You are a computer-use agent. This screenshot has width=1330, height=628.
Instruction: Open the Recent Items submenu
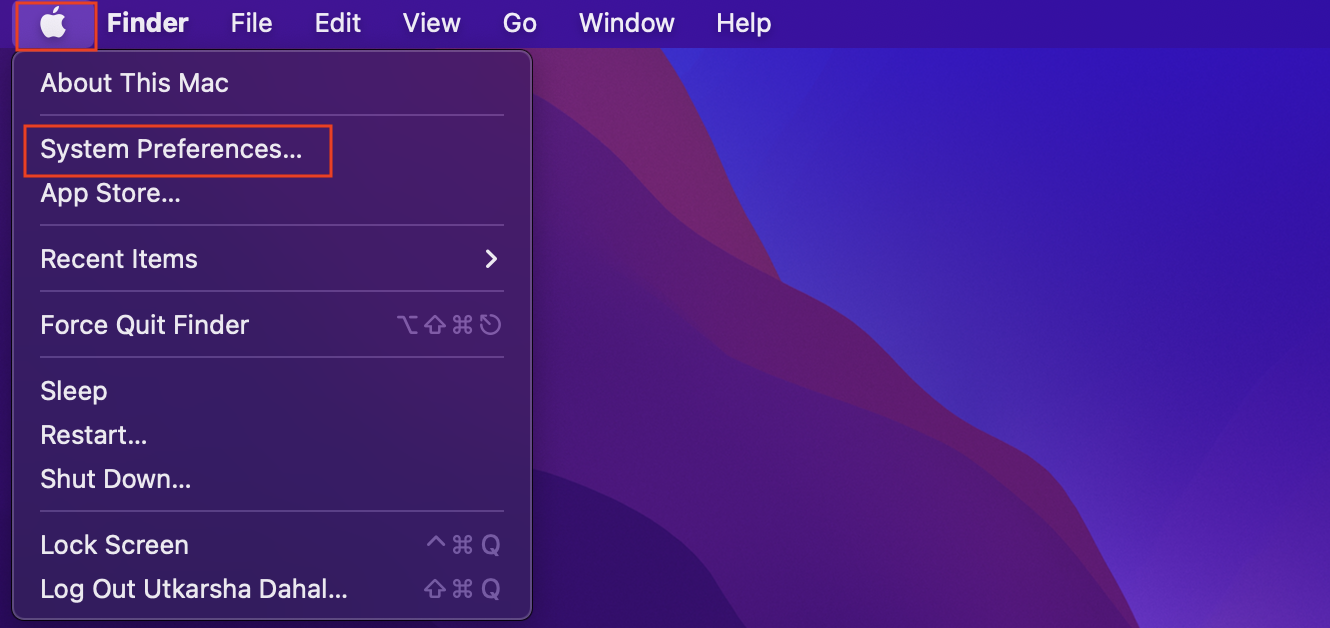pos(119,259)
